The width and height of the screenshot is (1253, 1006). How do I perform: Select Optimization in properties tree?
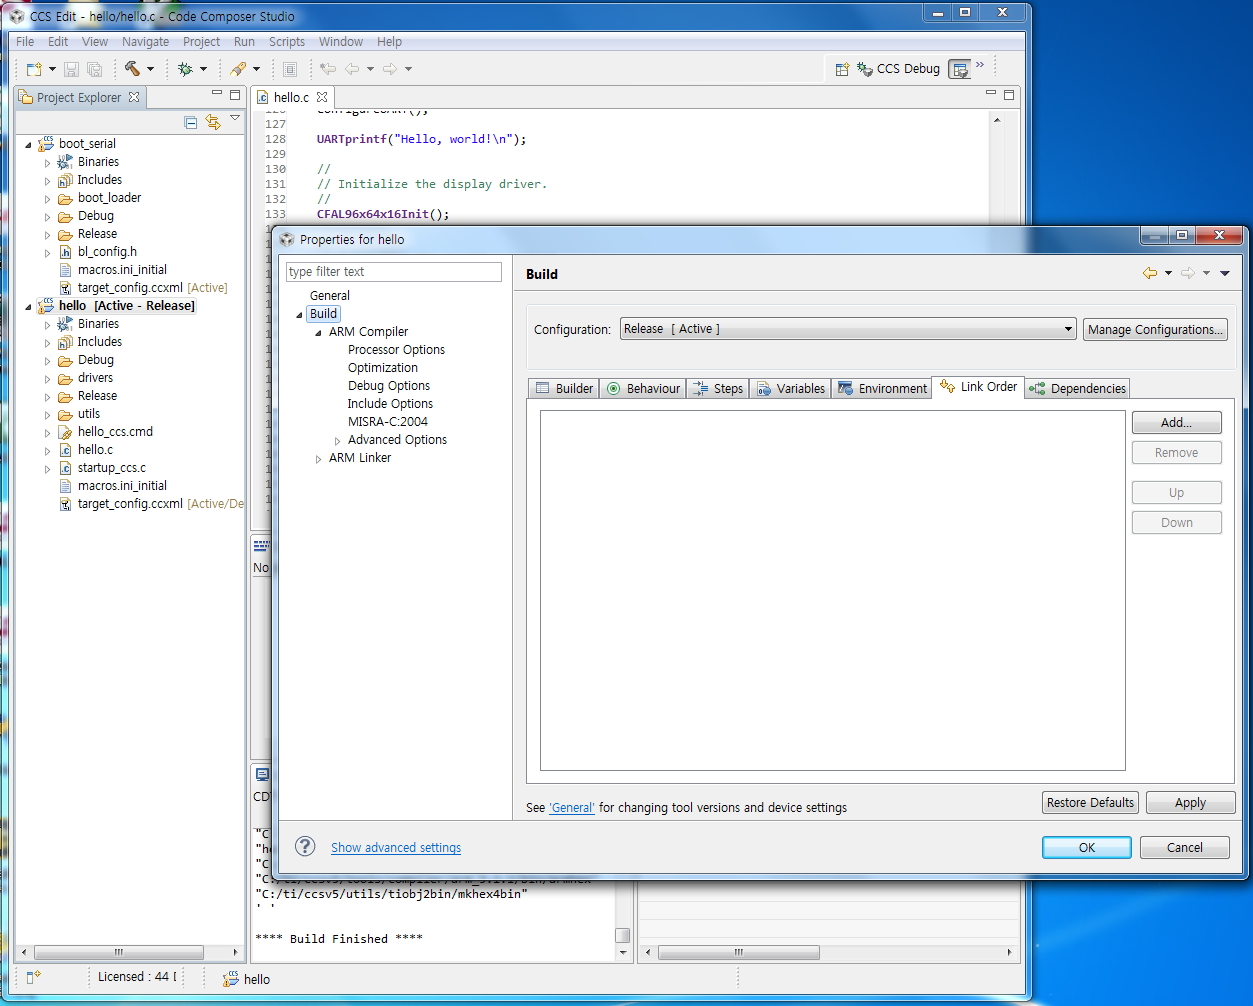(x=383, y=368)
